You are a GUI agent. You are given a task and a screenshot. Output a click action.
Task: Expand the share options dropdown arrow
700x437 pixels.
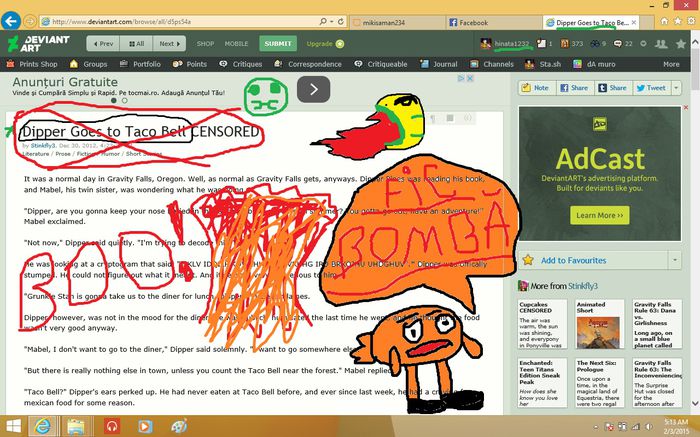click(x=676, y=88)
